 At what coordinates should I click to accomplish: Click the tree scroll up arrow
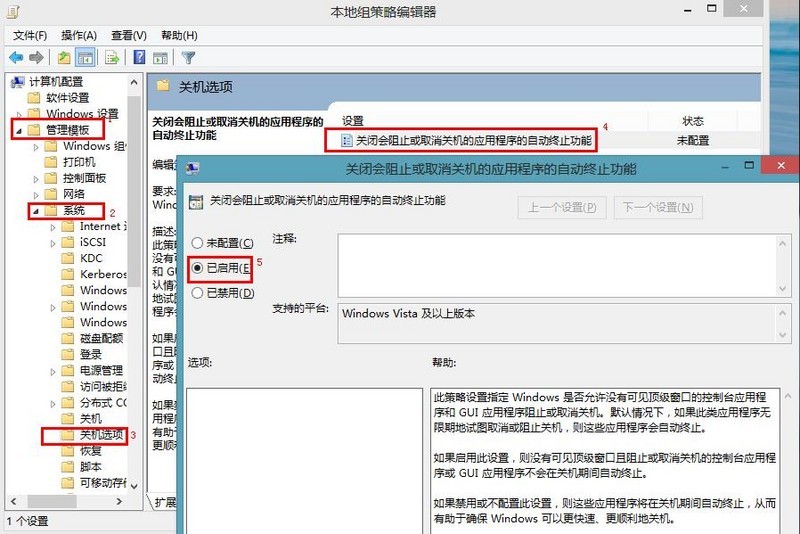pos(134,82)
